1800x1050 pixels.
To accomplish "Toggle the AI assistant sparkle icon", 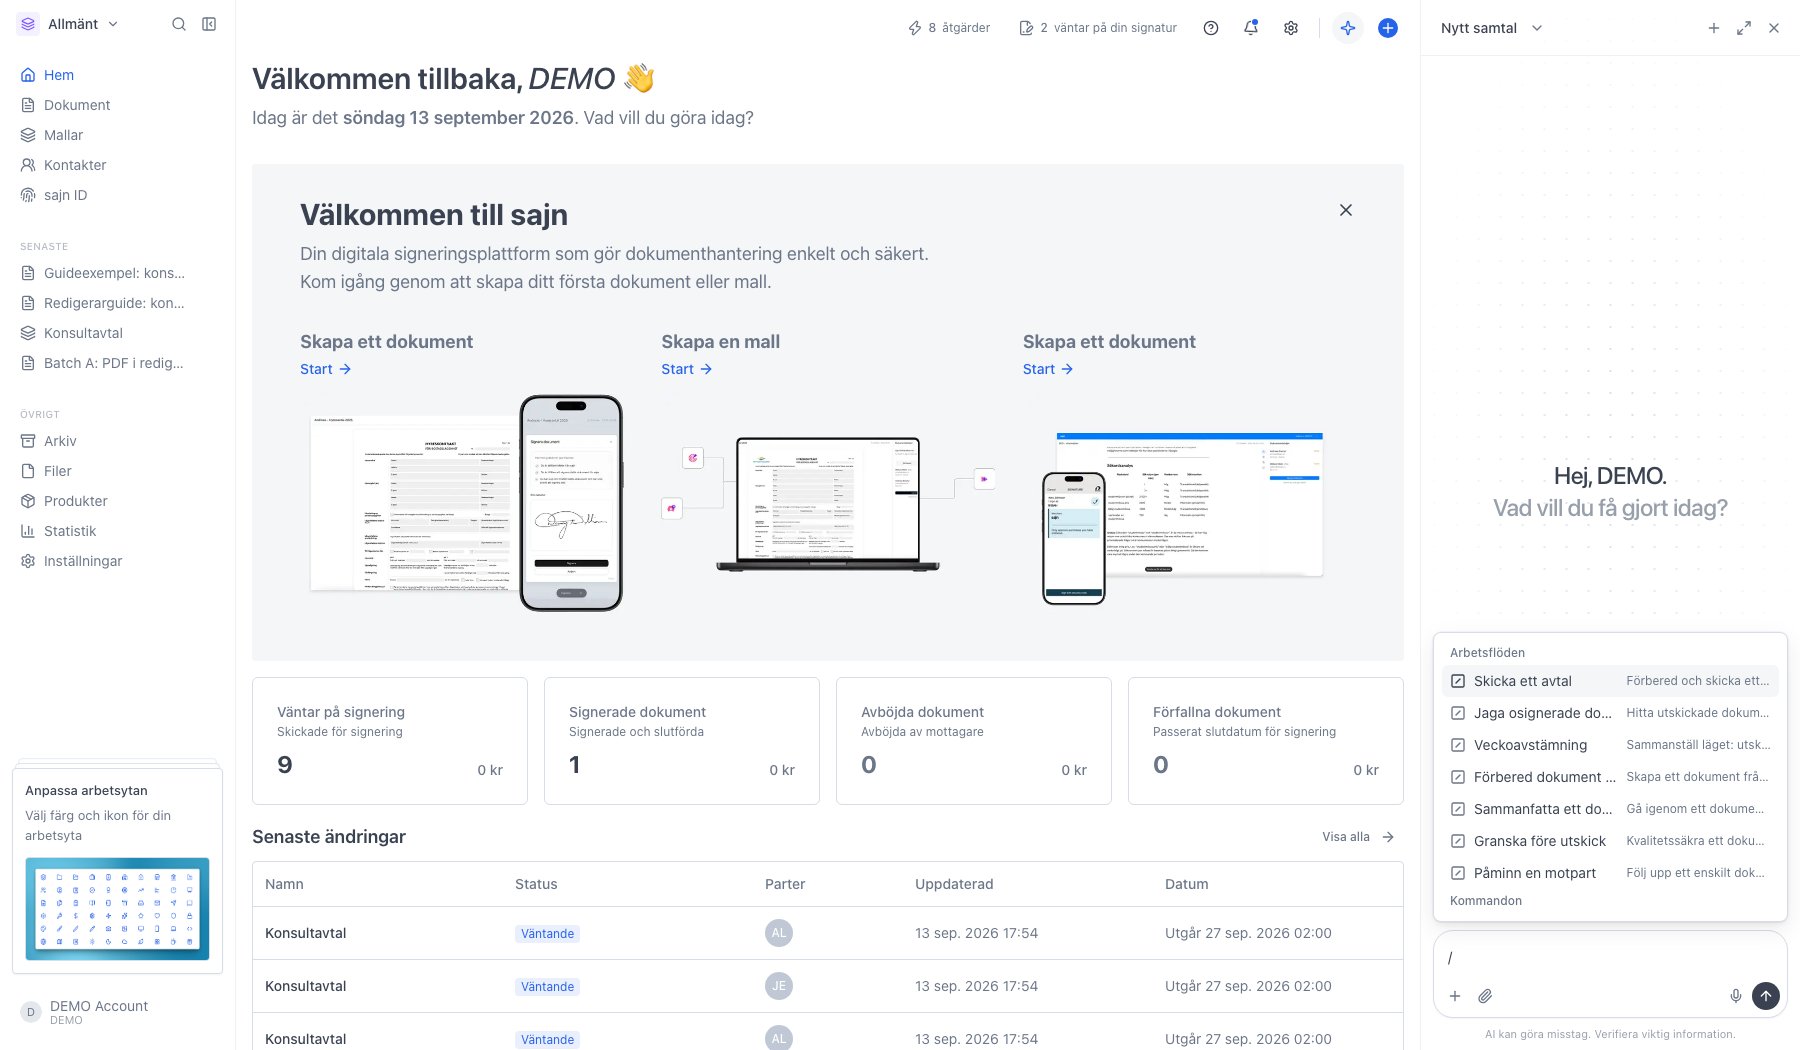I will pos(1348,28).
